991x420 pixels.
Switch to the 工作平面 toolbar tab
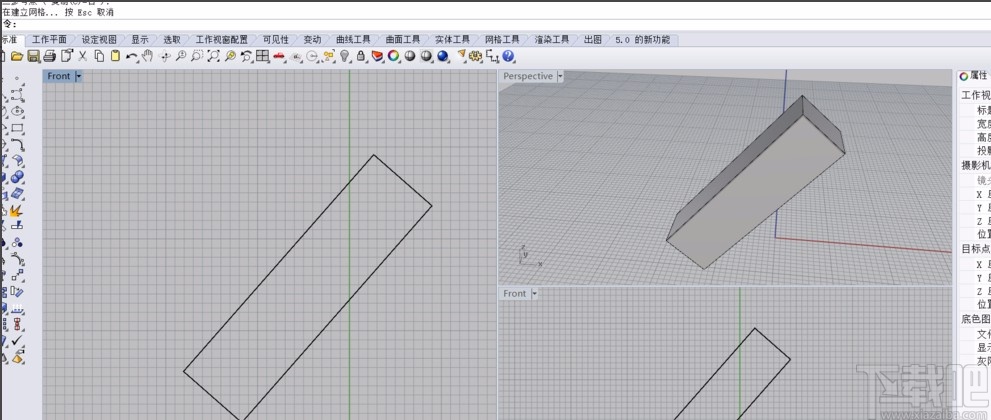(x=49, y=40)
